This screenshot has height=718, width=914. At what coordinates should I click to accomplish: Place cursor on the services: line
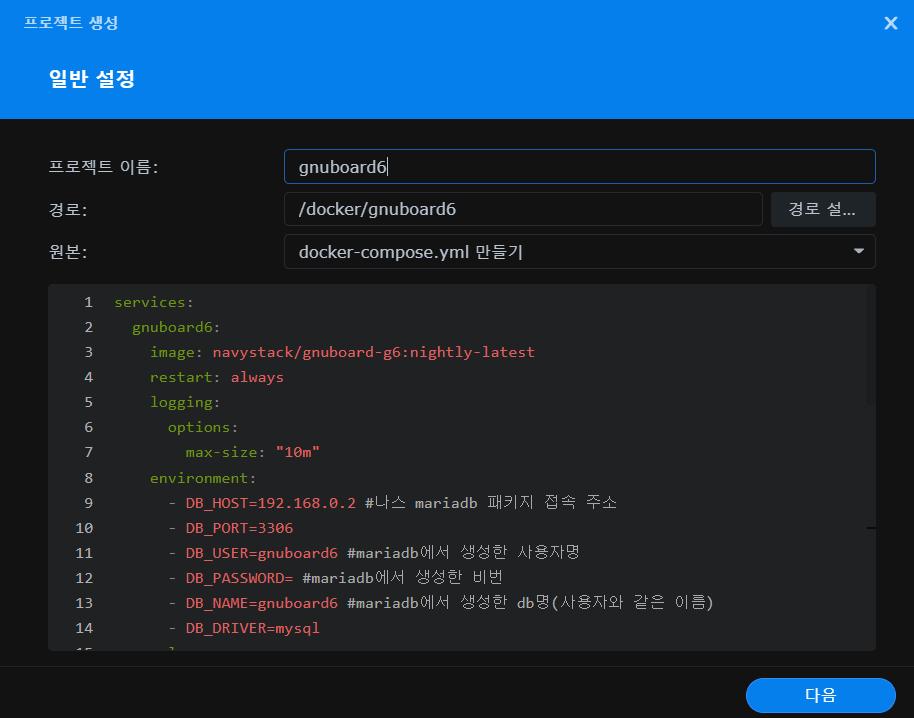click(154, 302)
